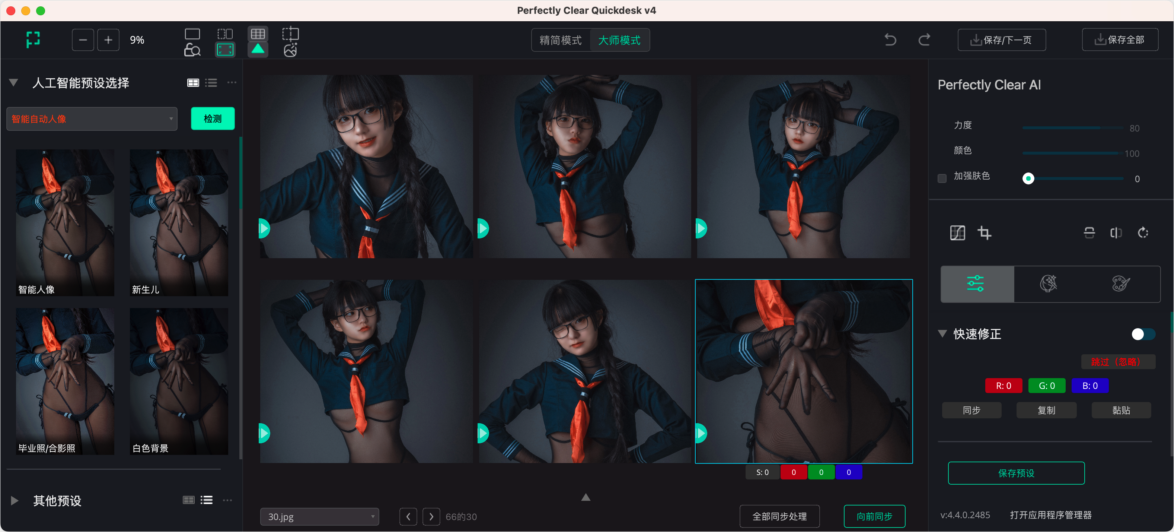Expand the filmstrip with bottom arrow
The height and width of the screenshot is (532, 1174).
click(586, 497)
